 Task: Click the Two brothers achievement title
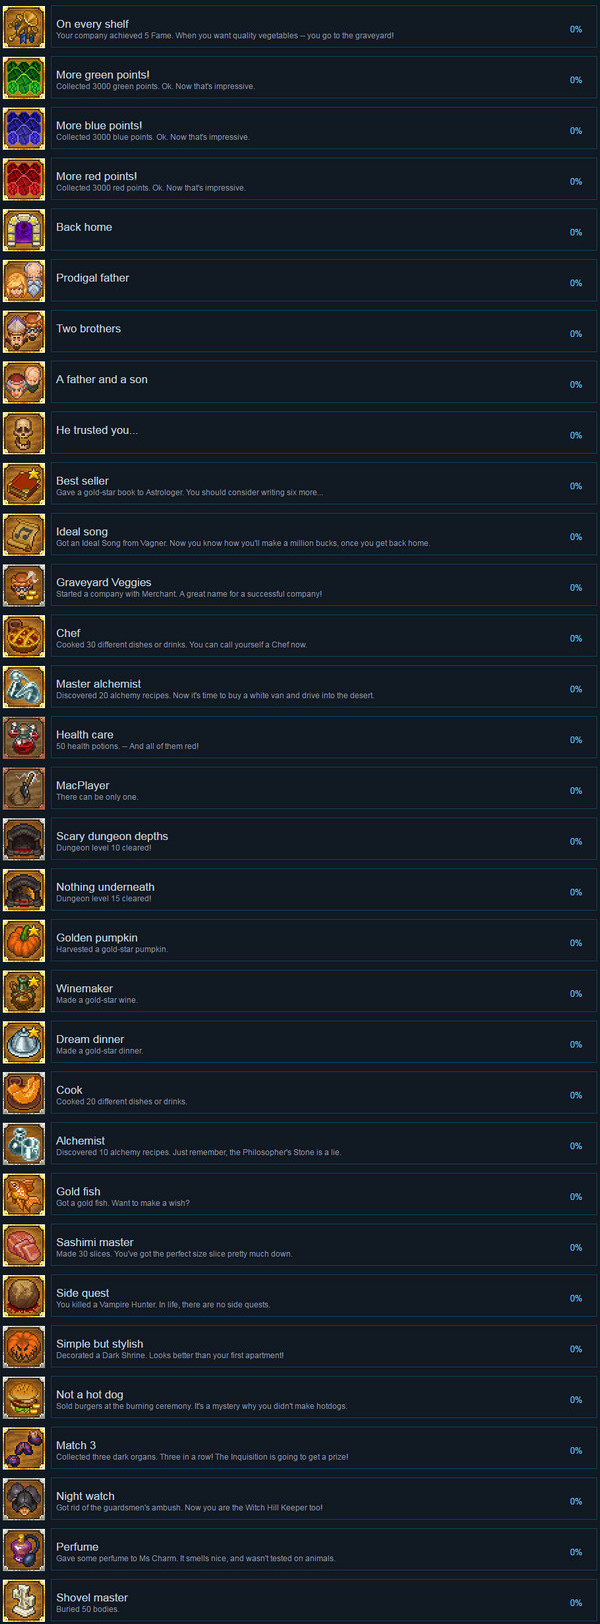(x=88, y=329)
